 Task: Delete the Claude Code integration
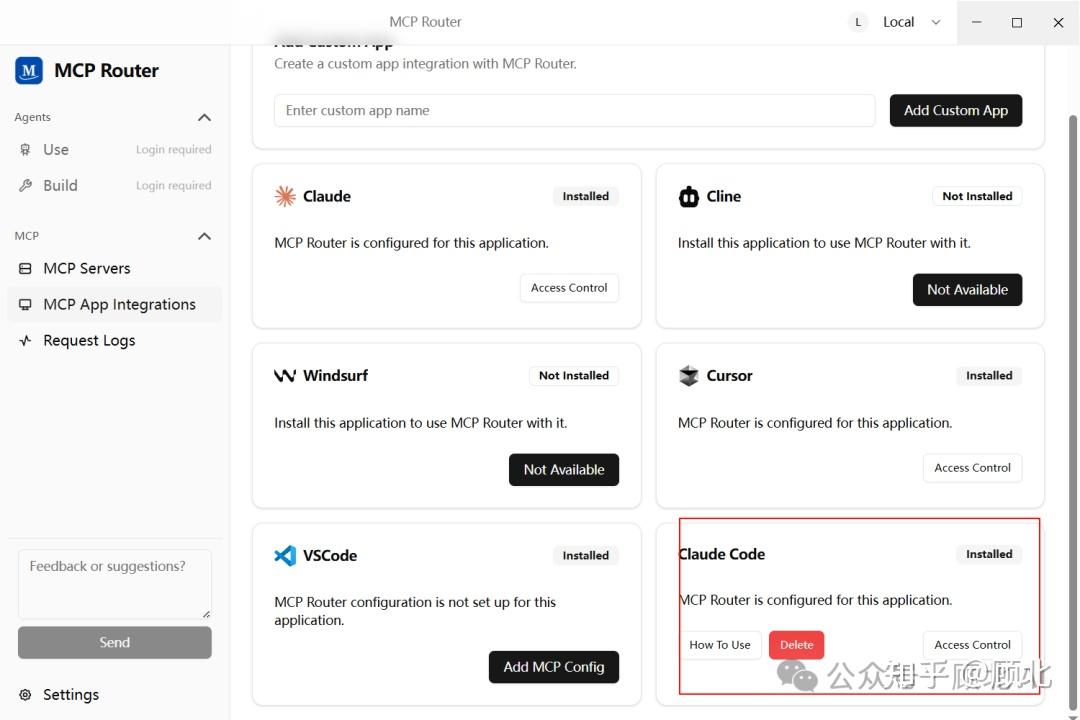(796, 645)
